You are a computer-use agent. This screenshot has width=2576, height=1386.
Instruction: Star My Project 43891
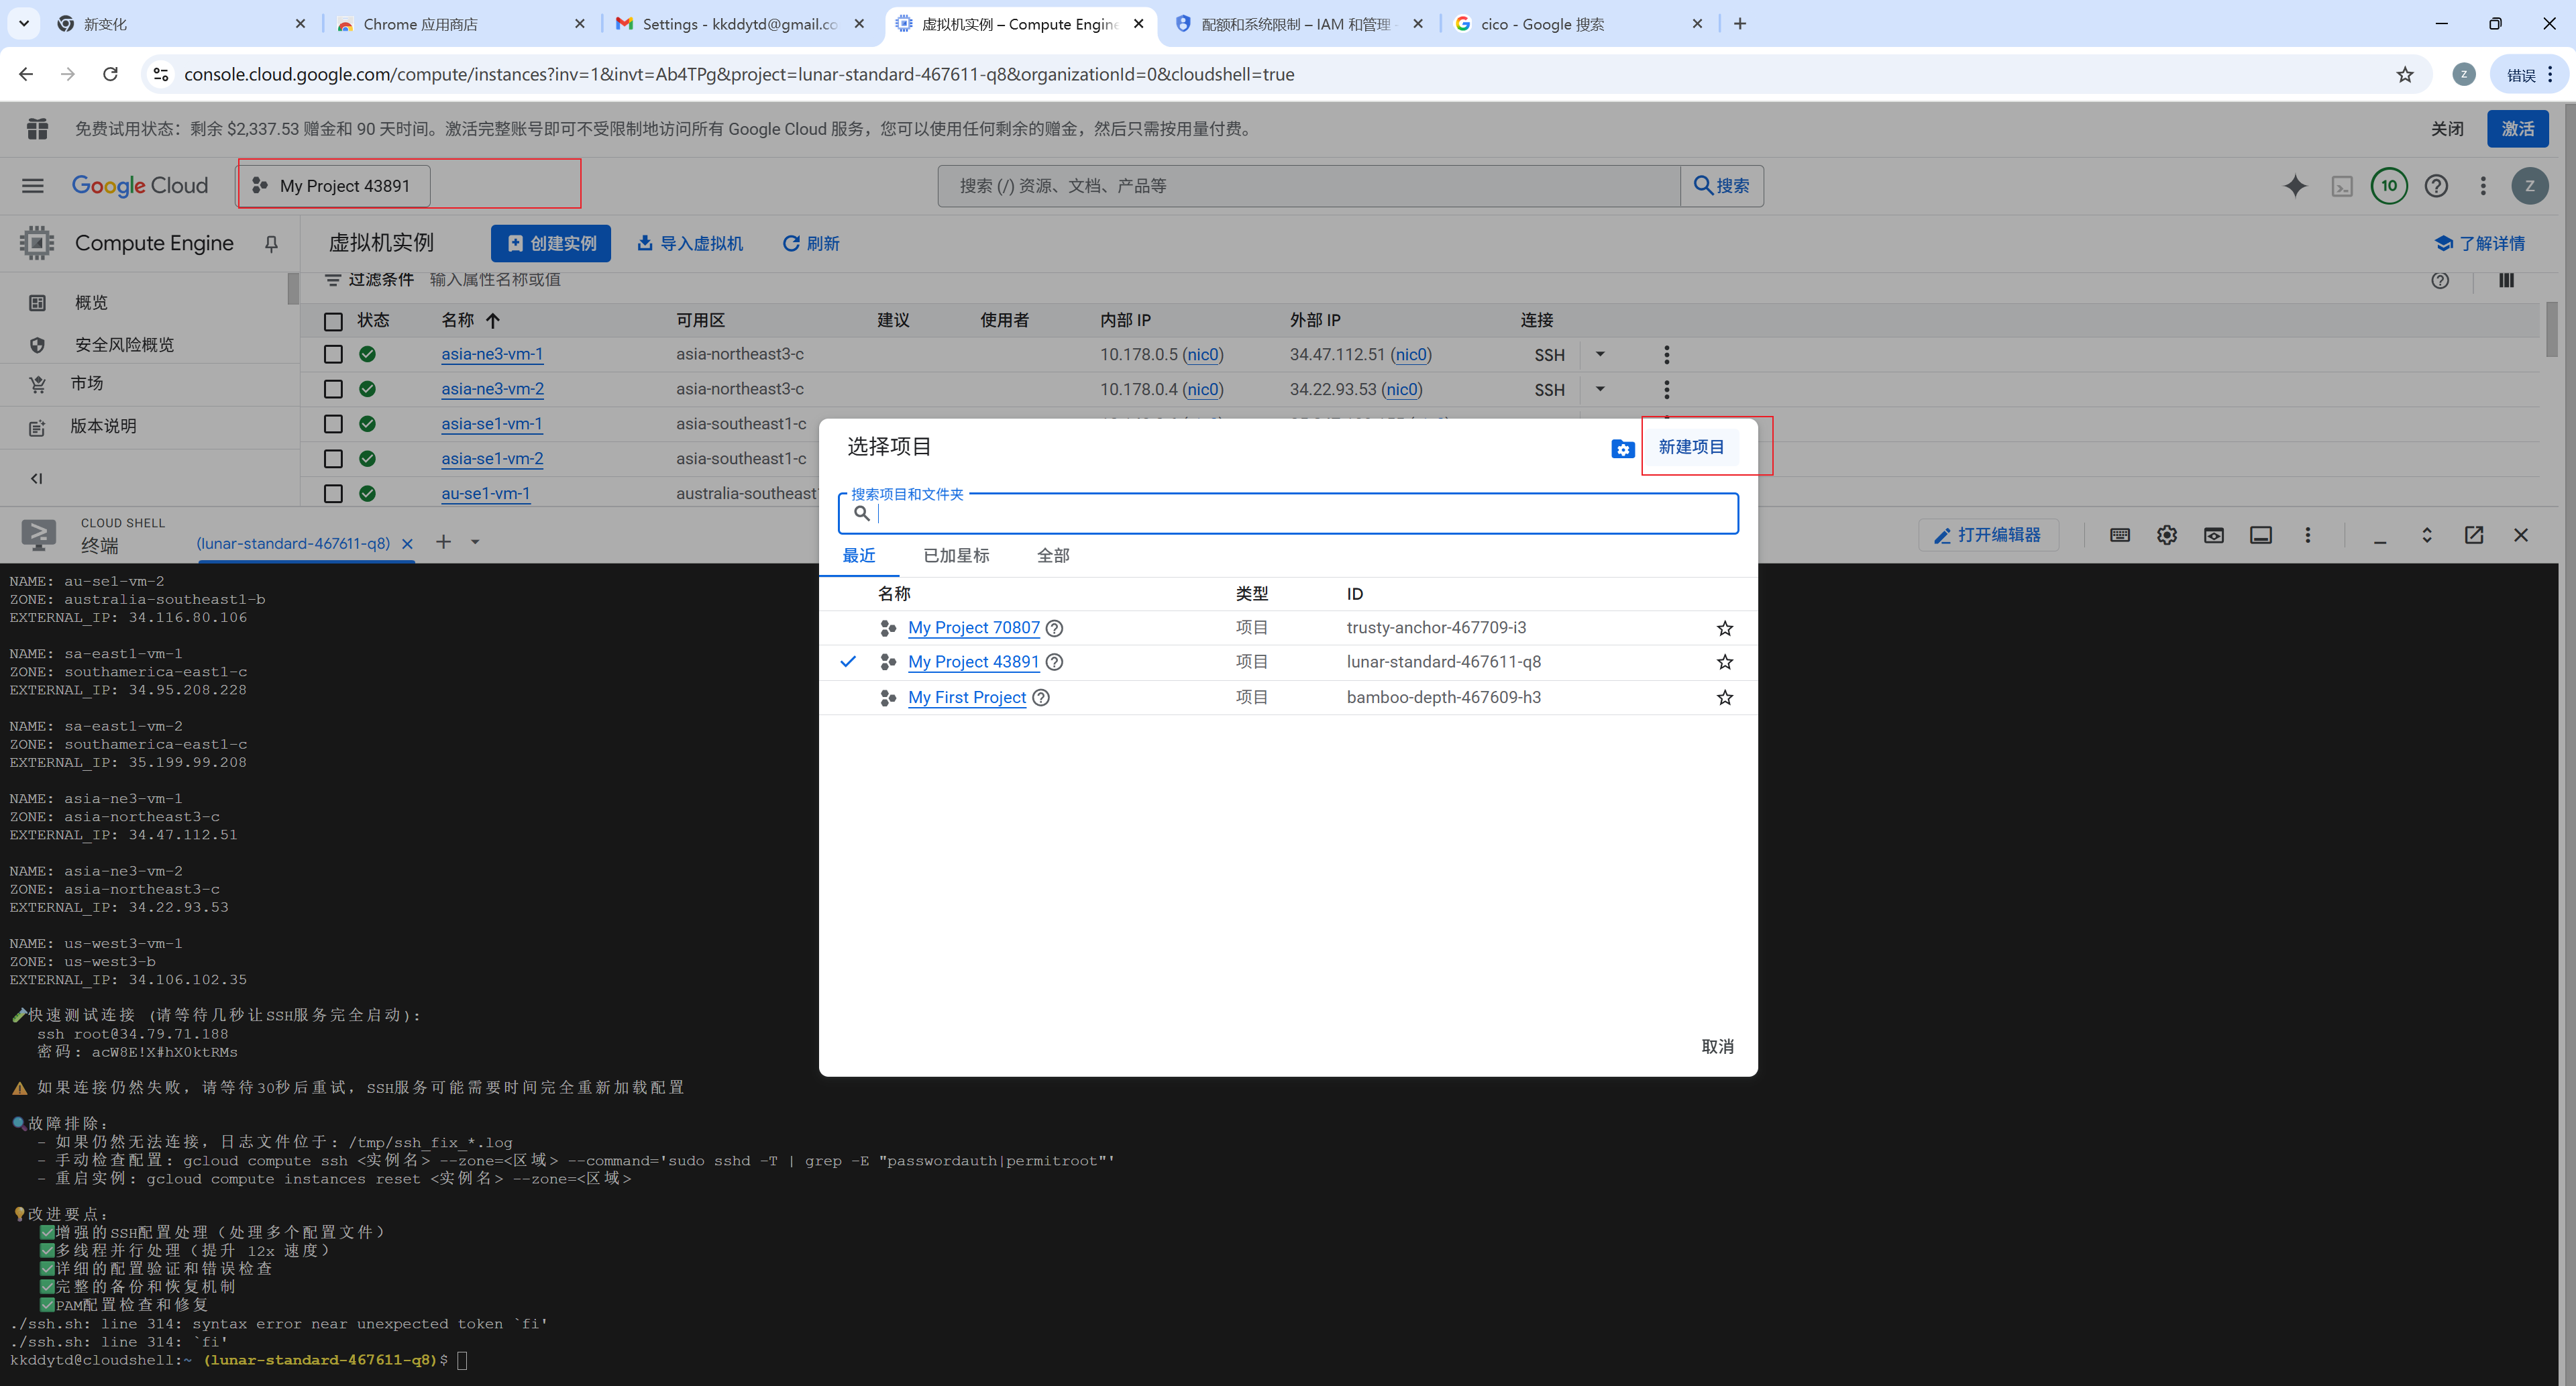1725,662
